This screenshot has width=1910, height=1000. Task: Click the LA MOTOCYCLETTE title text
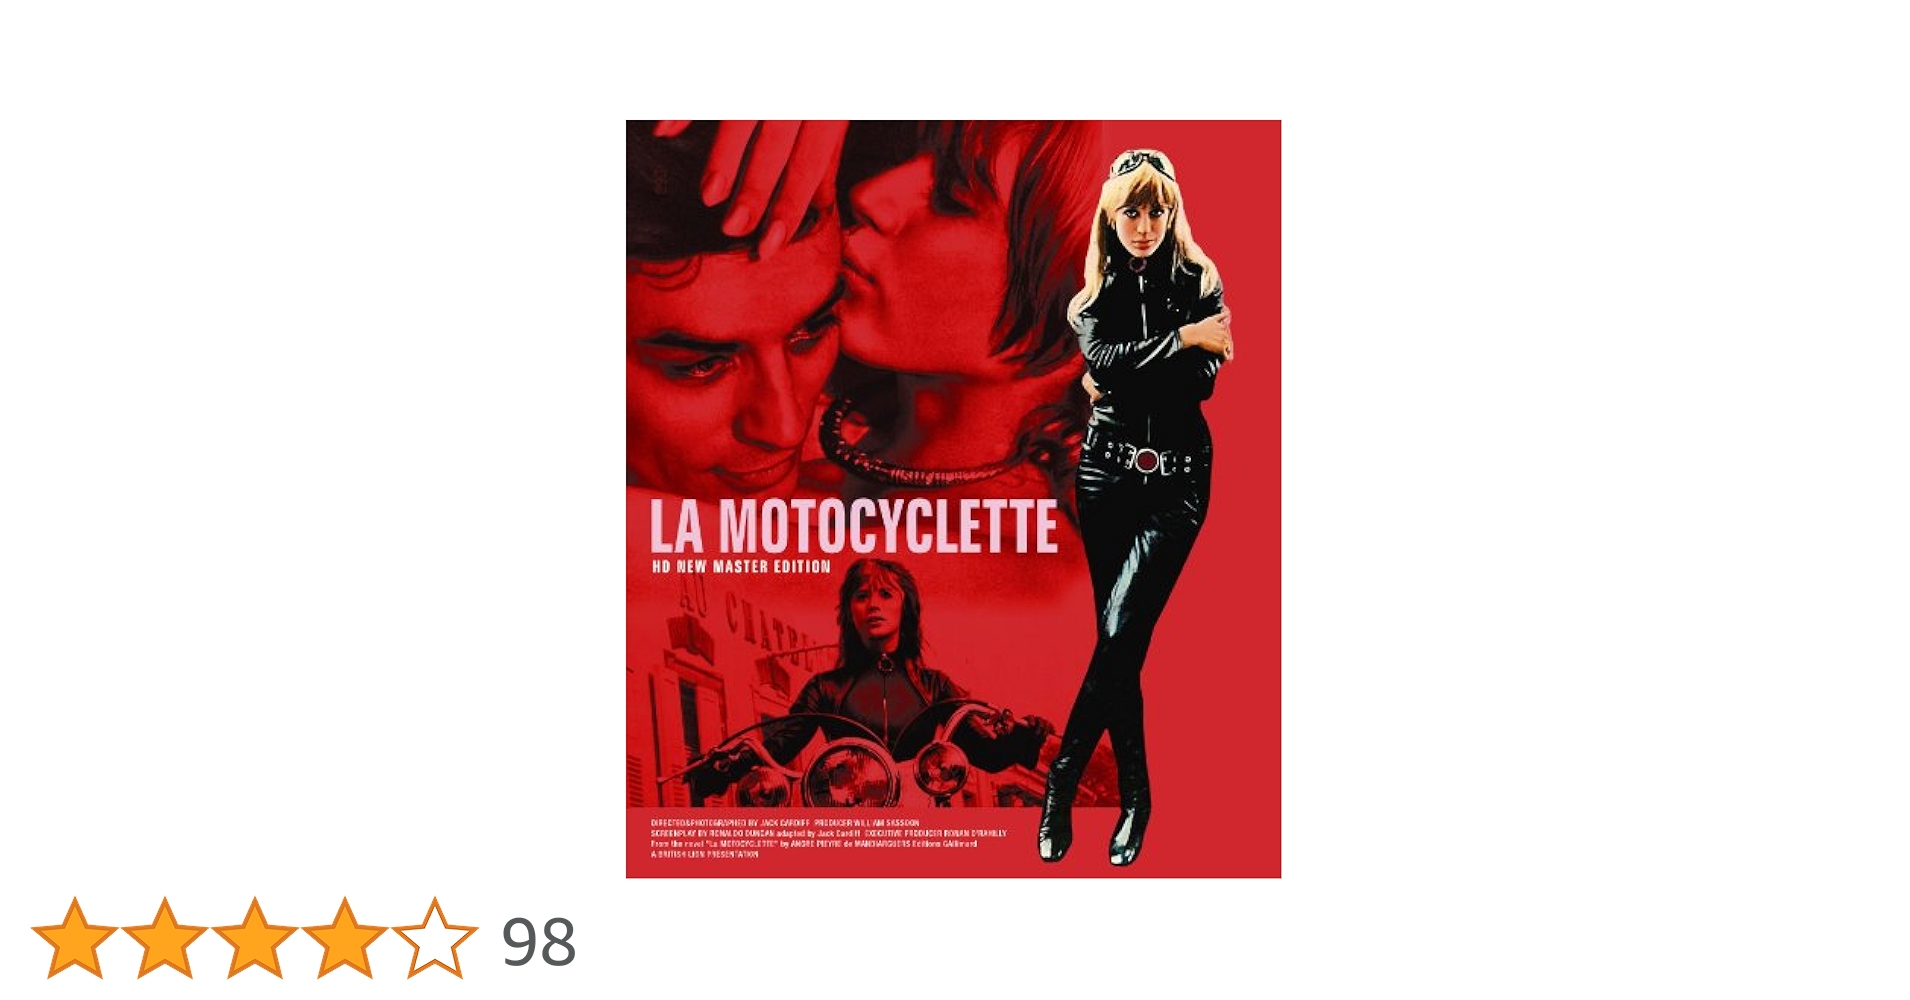tap(853, 526)
